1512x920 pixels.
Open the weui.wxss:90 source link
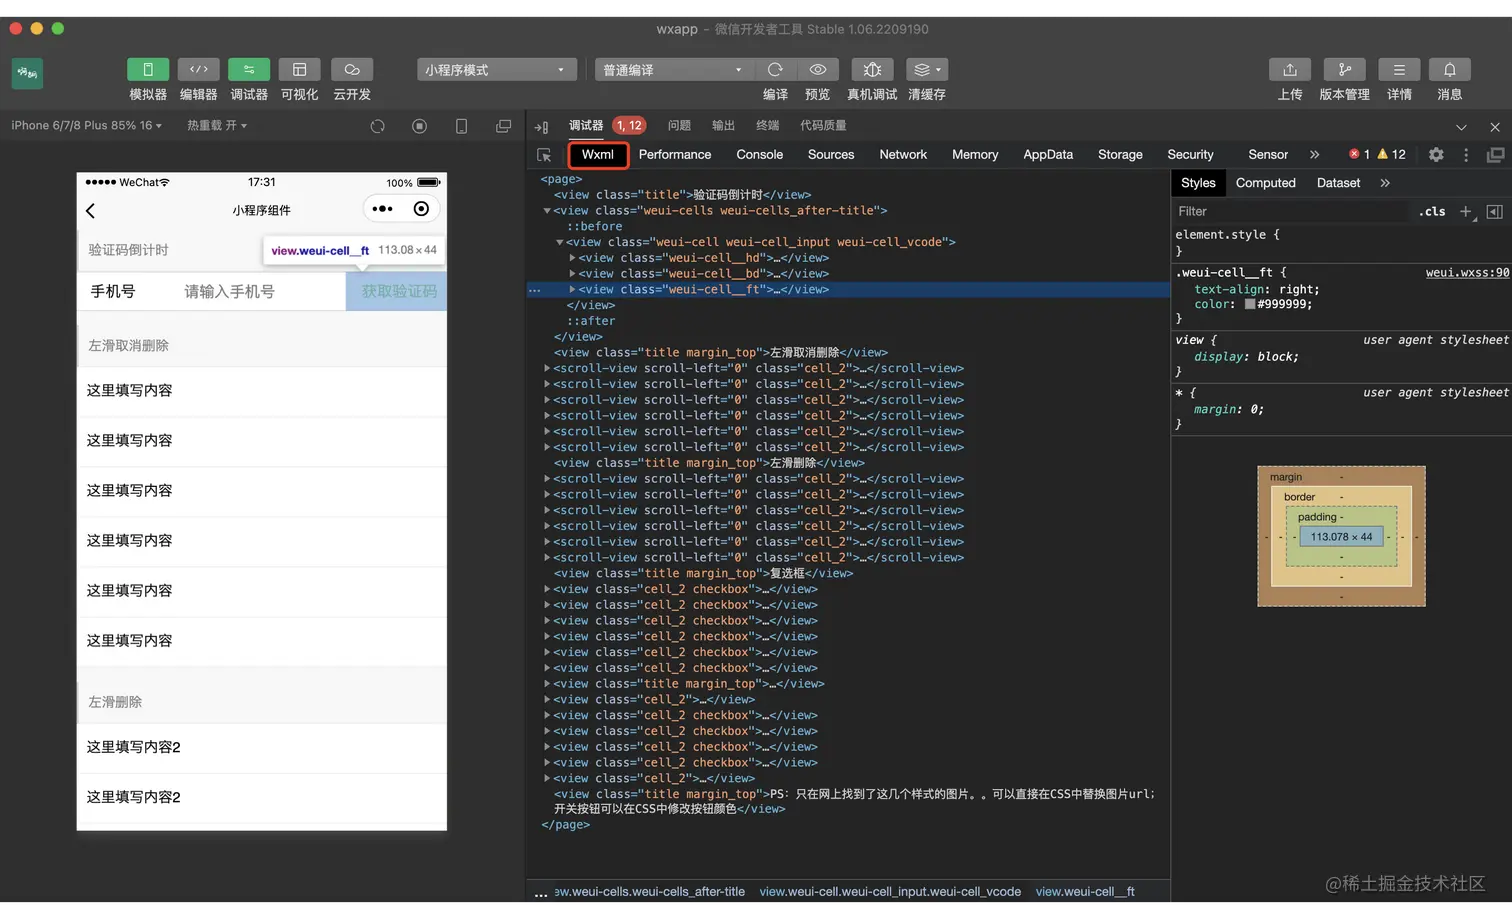[1467, 272]
